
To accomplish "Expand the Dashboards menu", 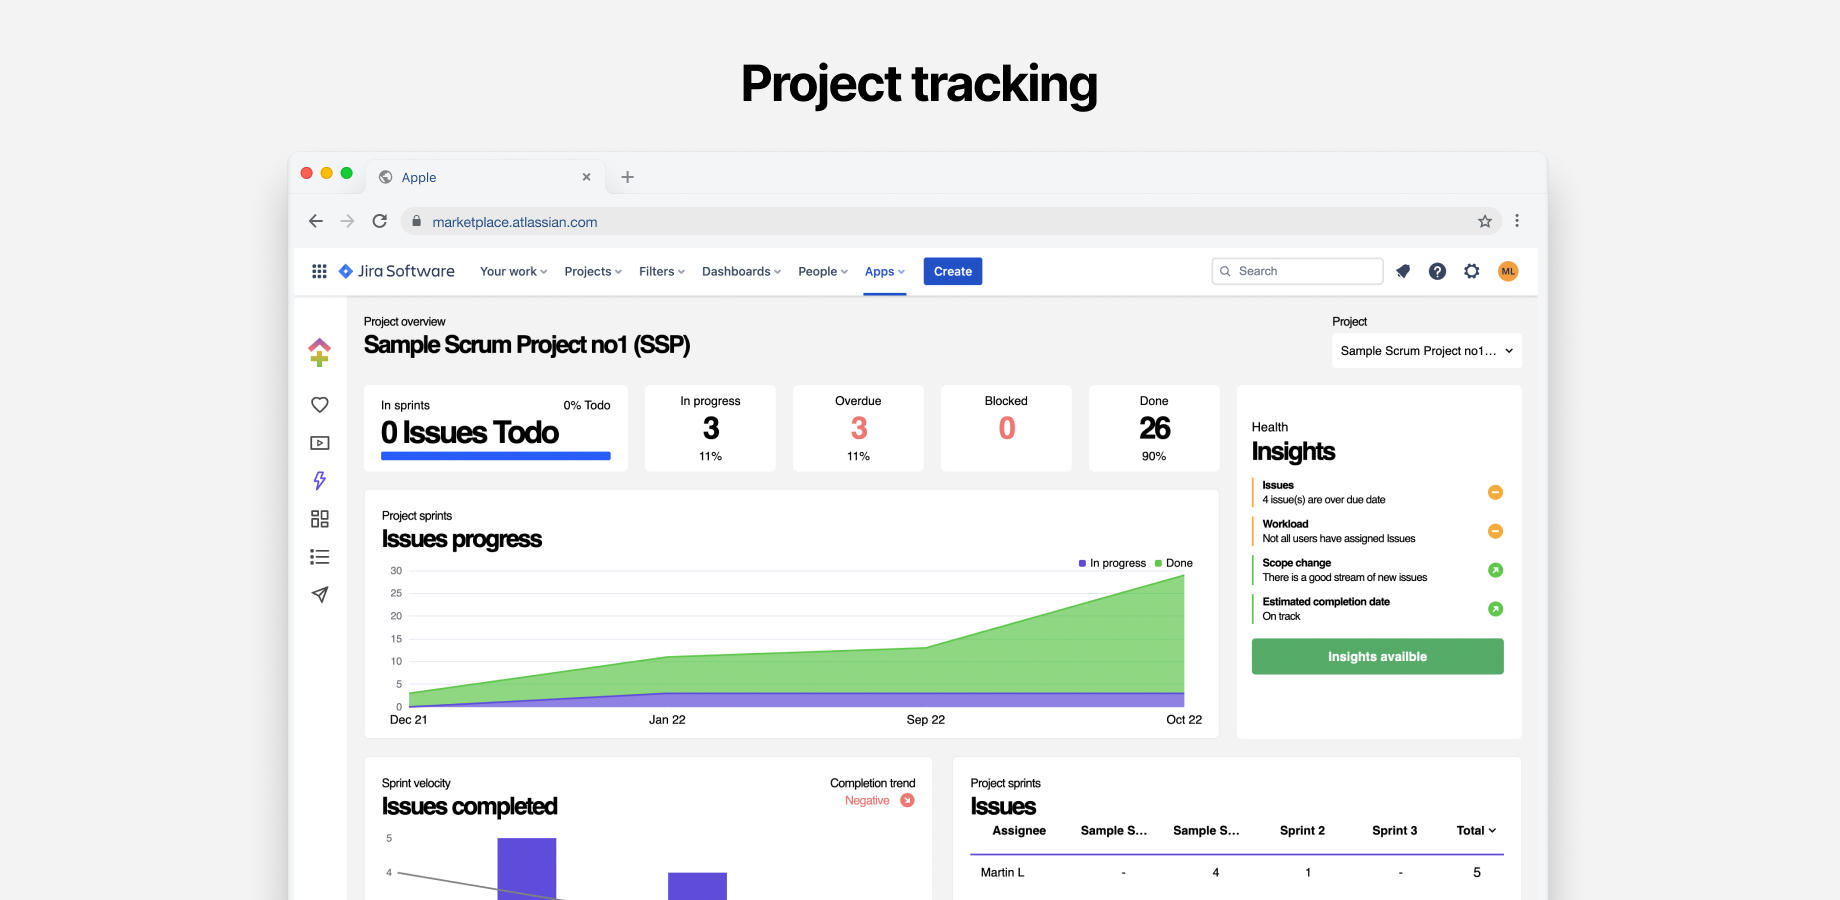I will 741,271.
